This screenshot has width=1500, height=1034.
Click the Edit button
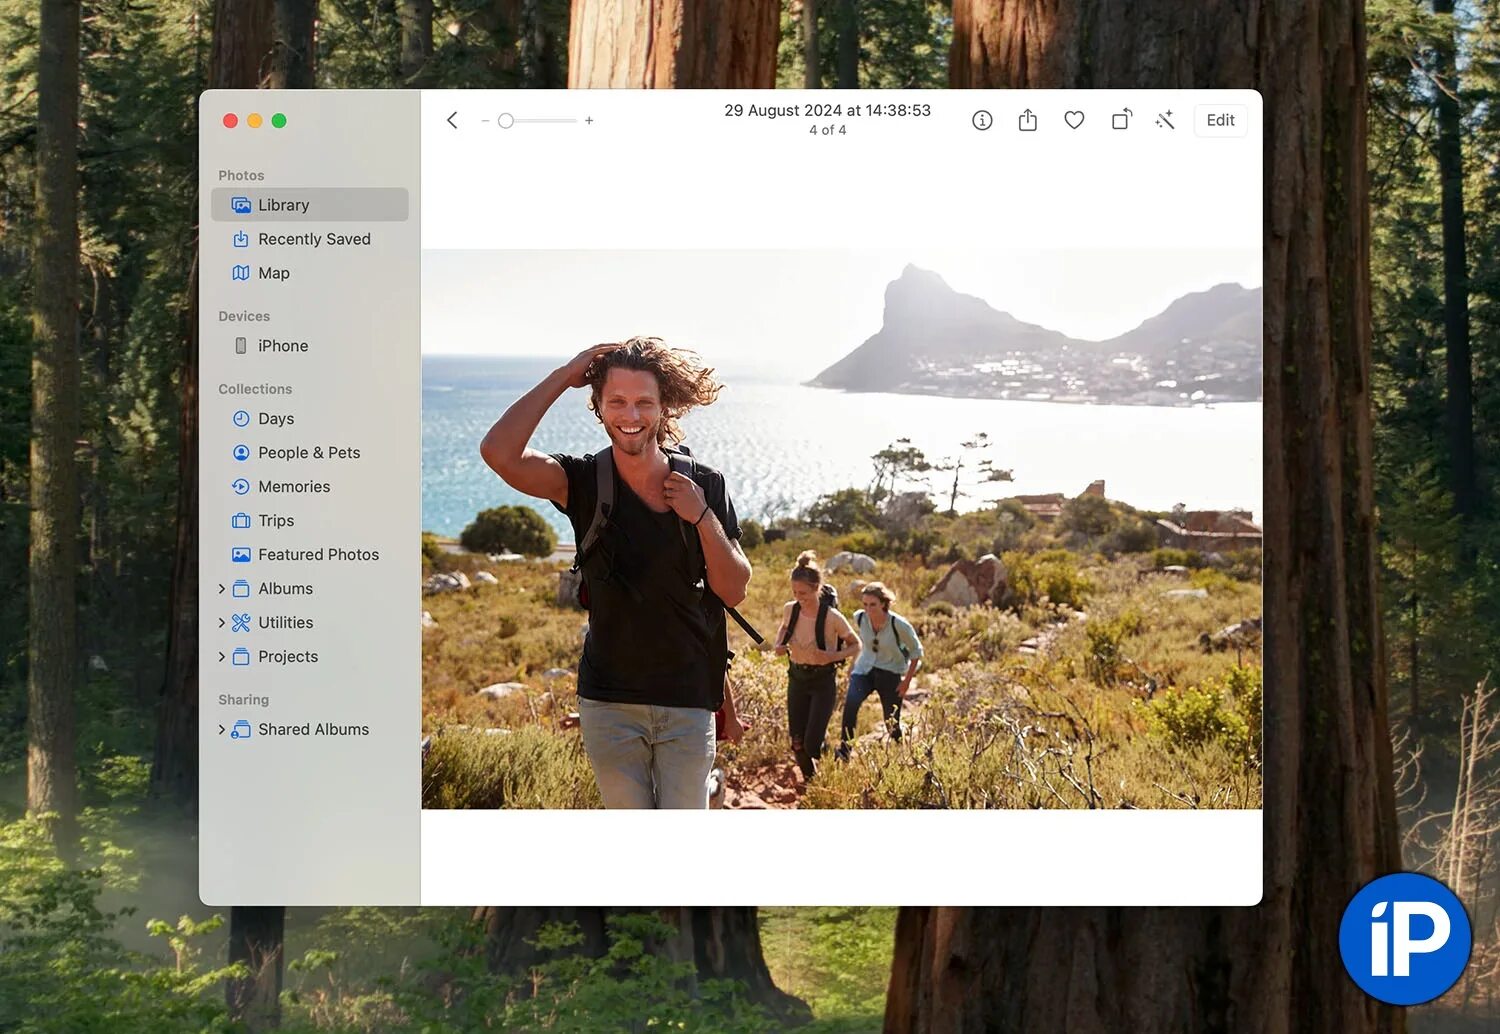point(1220,120)
